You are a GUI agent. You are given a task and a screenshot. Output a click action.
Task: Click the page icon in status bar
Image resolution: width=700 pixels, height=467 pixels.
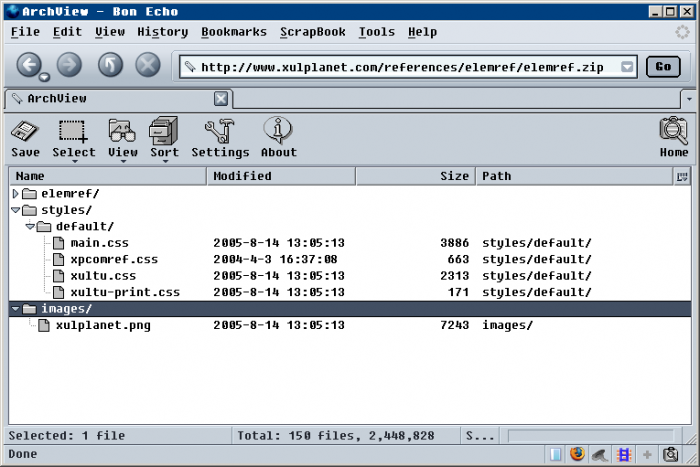pos(556,454)
